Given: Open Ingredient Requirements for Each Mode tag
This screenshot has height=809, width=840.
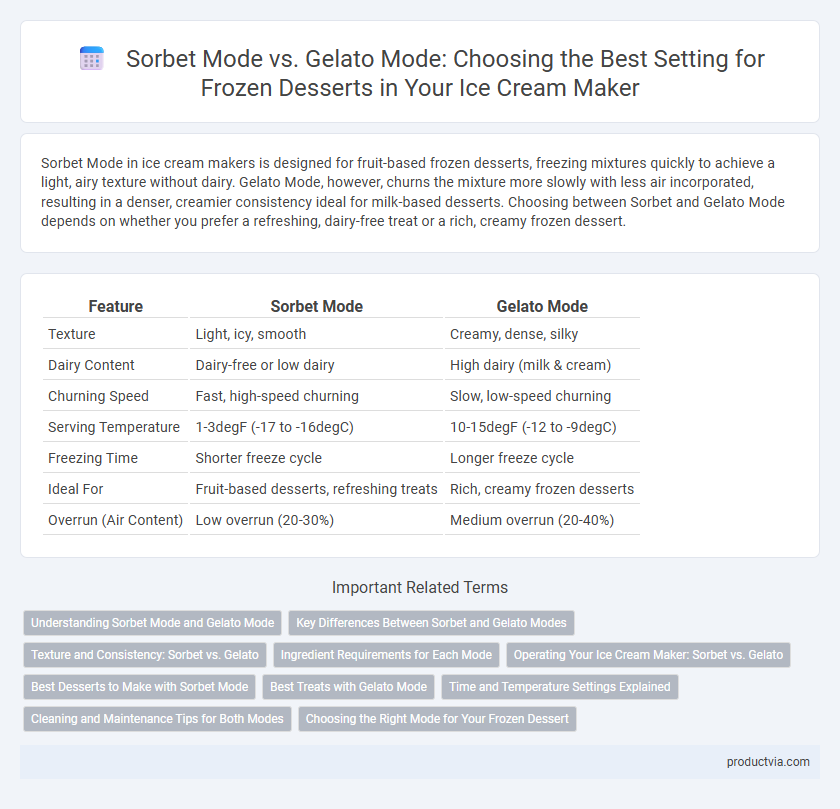Looking at the screenshot, I should (x=386, y=655).
